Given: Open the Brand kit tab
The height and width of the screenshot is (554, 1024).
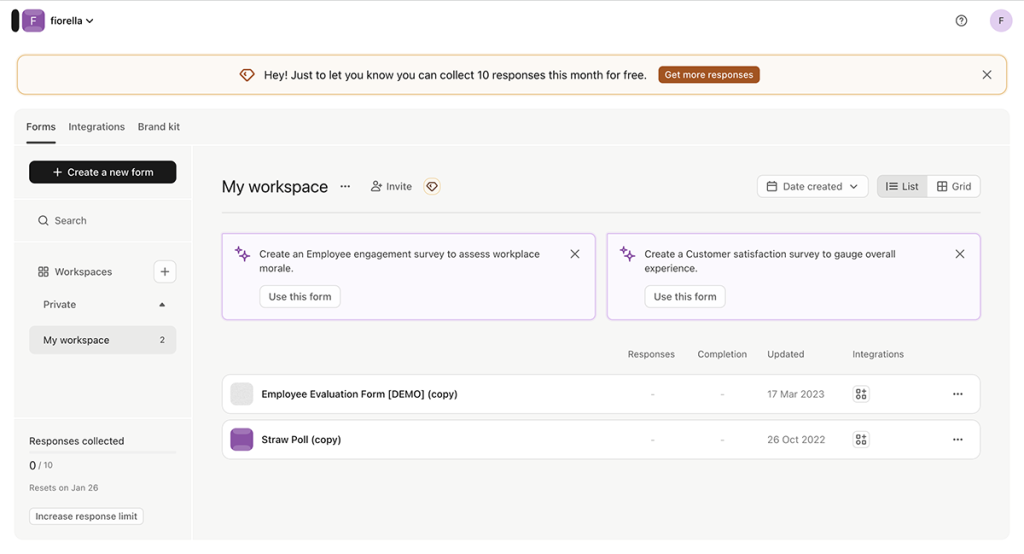Looking at the screenshot, I should [x=159, y=127].
